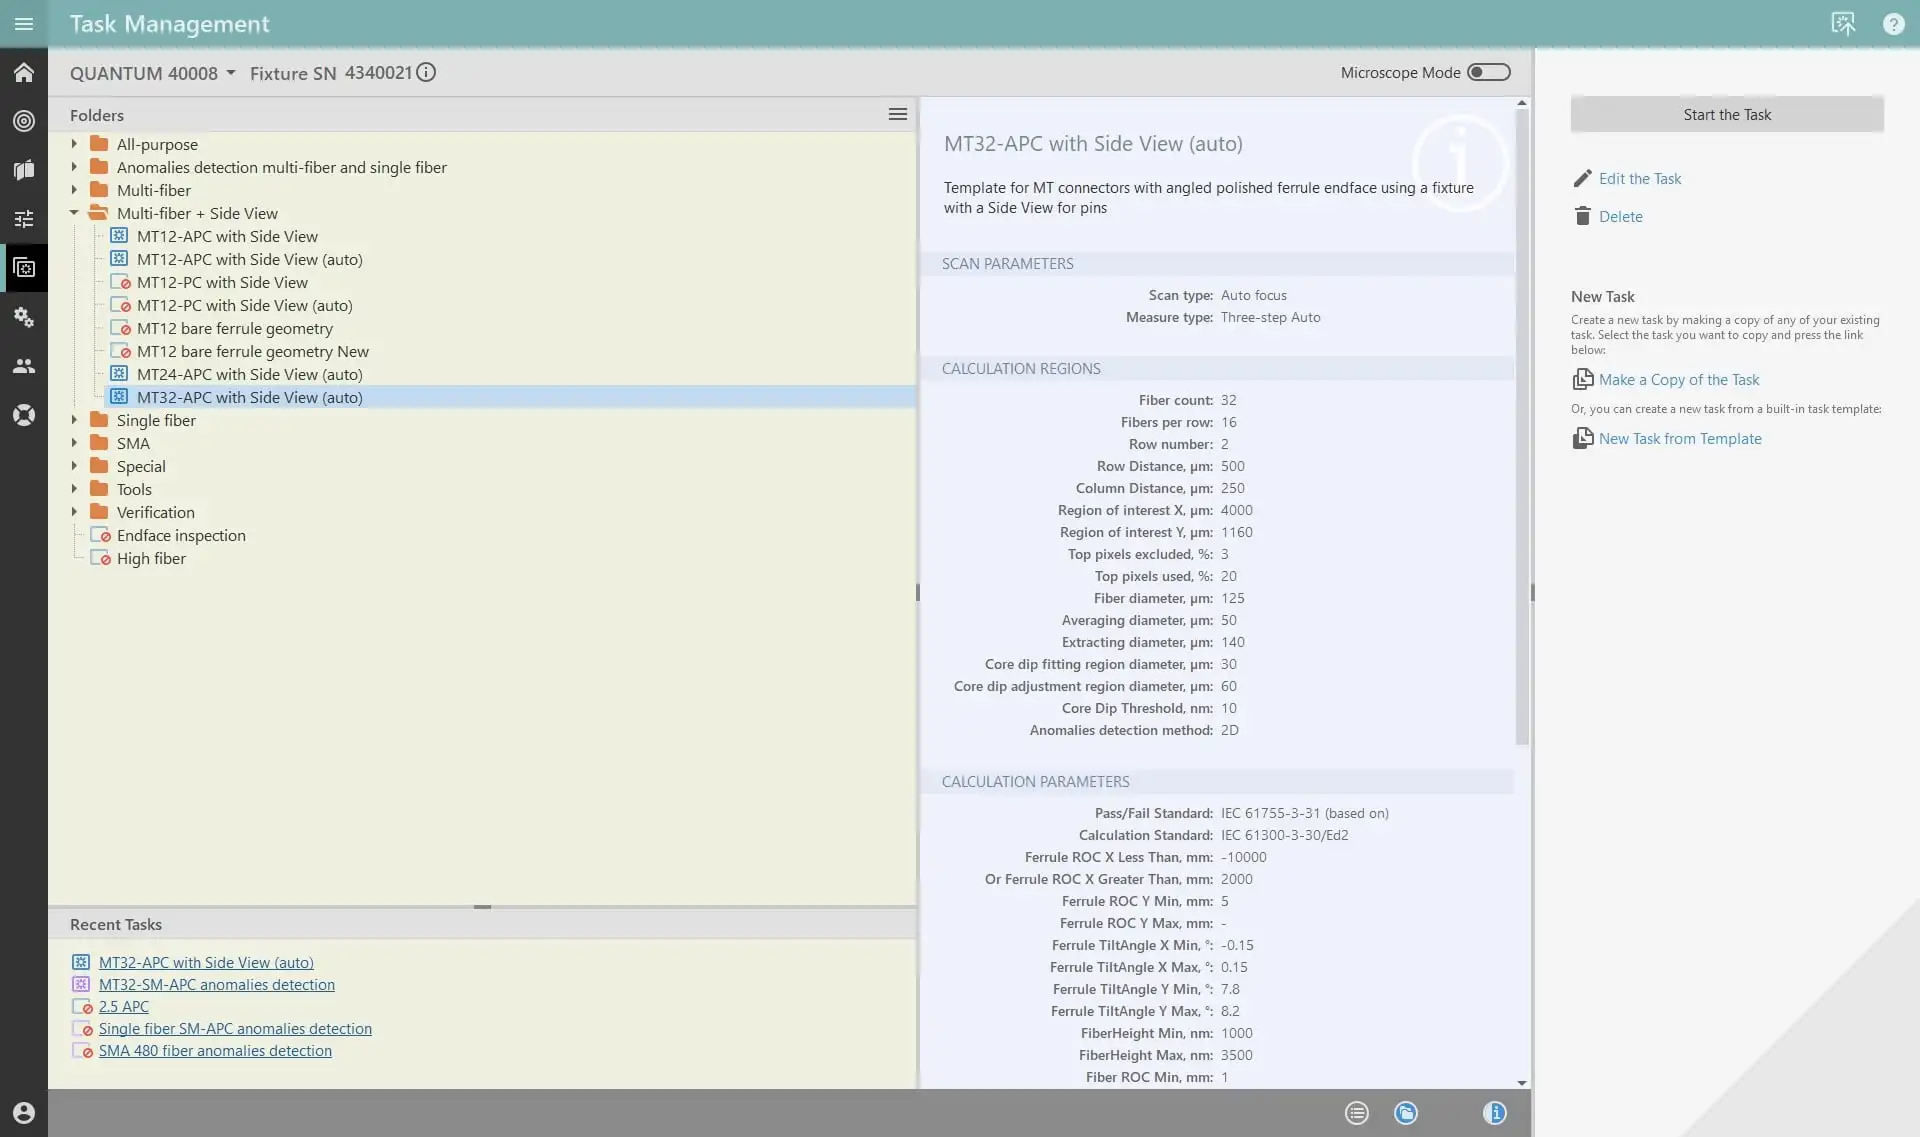The image size is (1920, 1137).
Task: Click the blue info icon in bottom bar
Action: 1494,1113
